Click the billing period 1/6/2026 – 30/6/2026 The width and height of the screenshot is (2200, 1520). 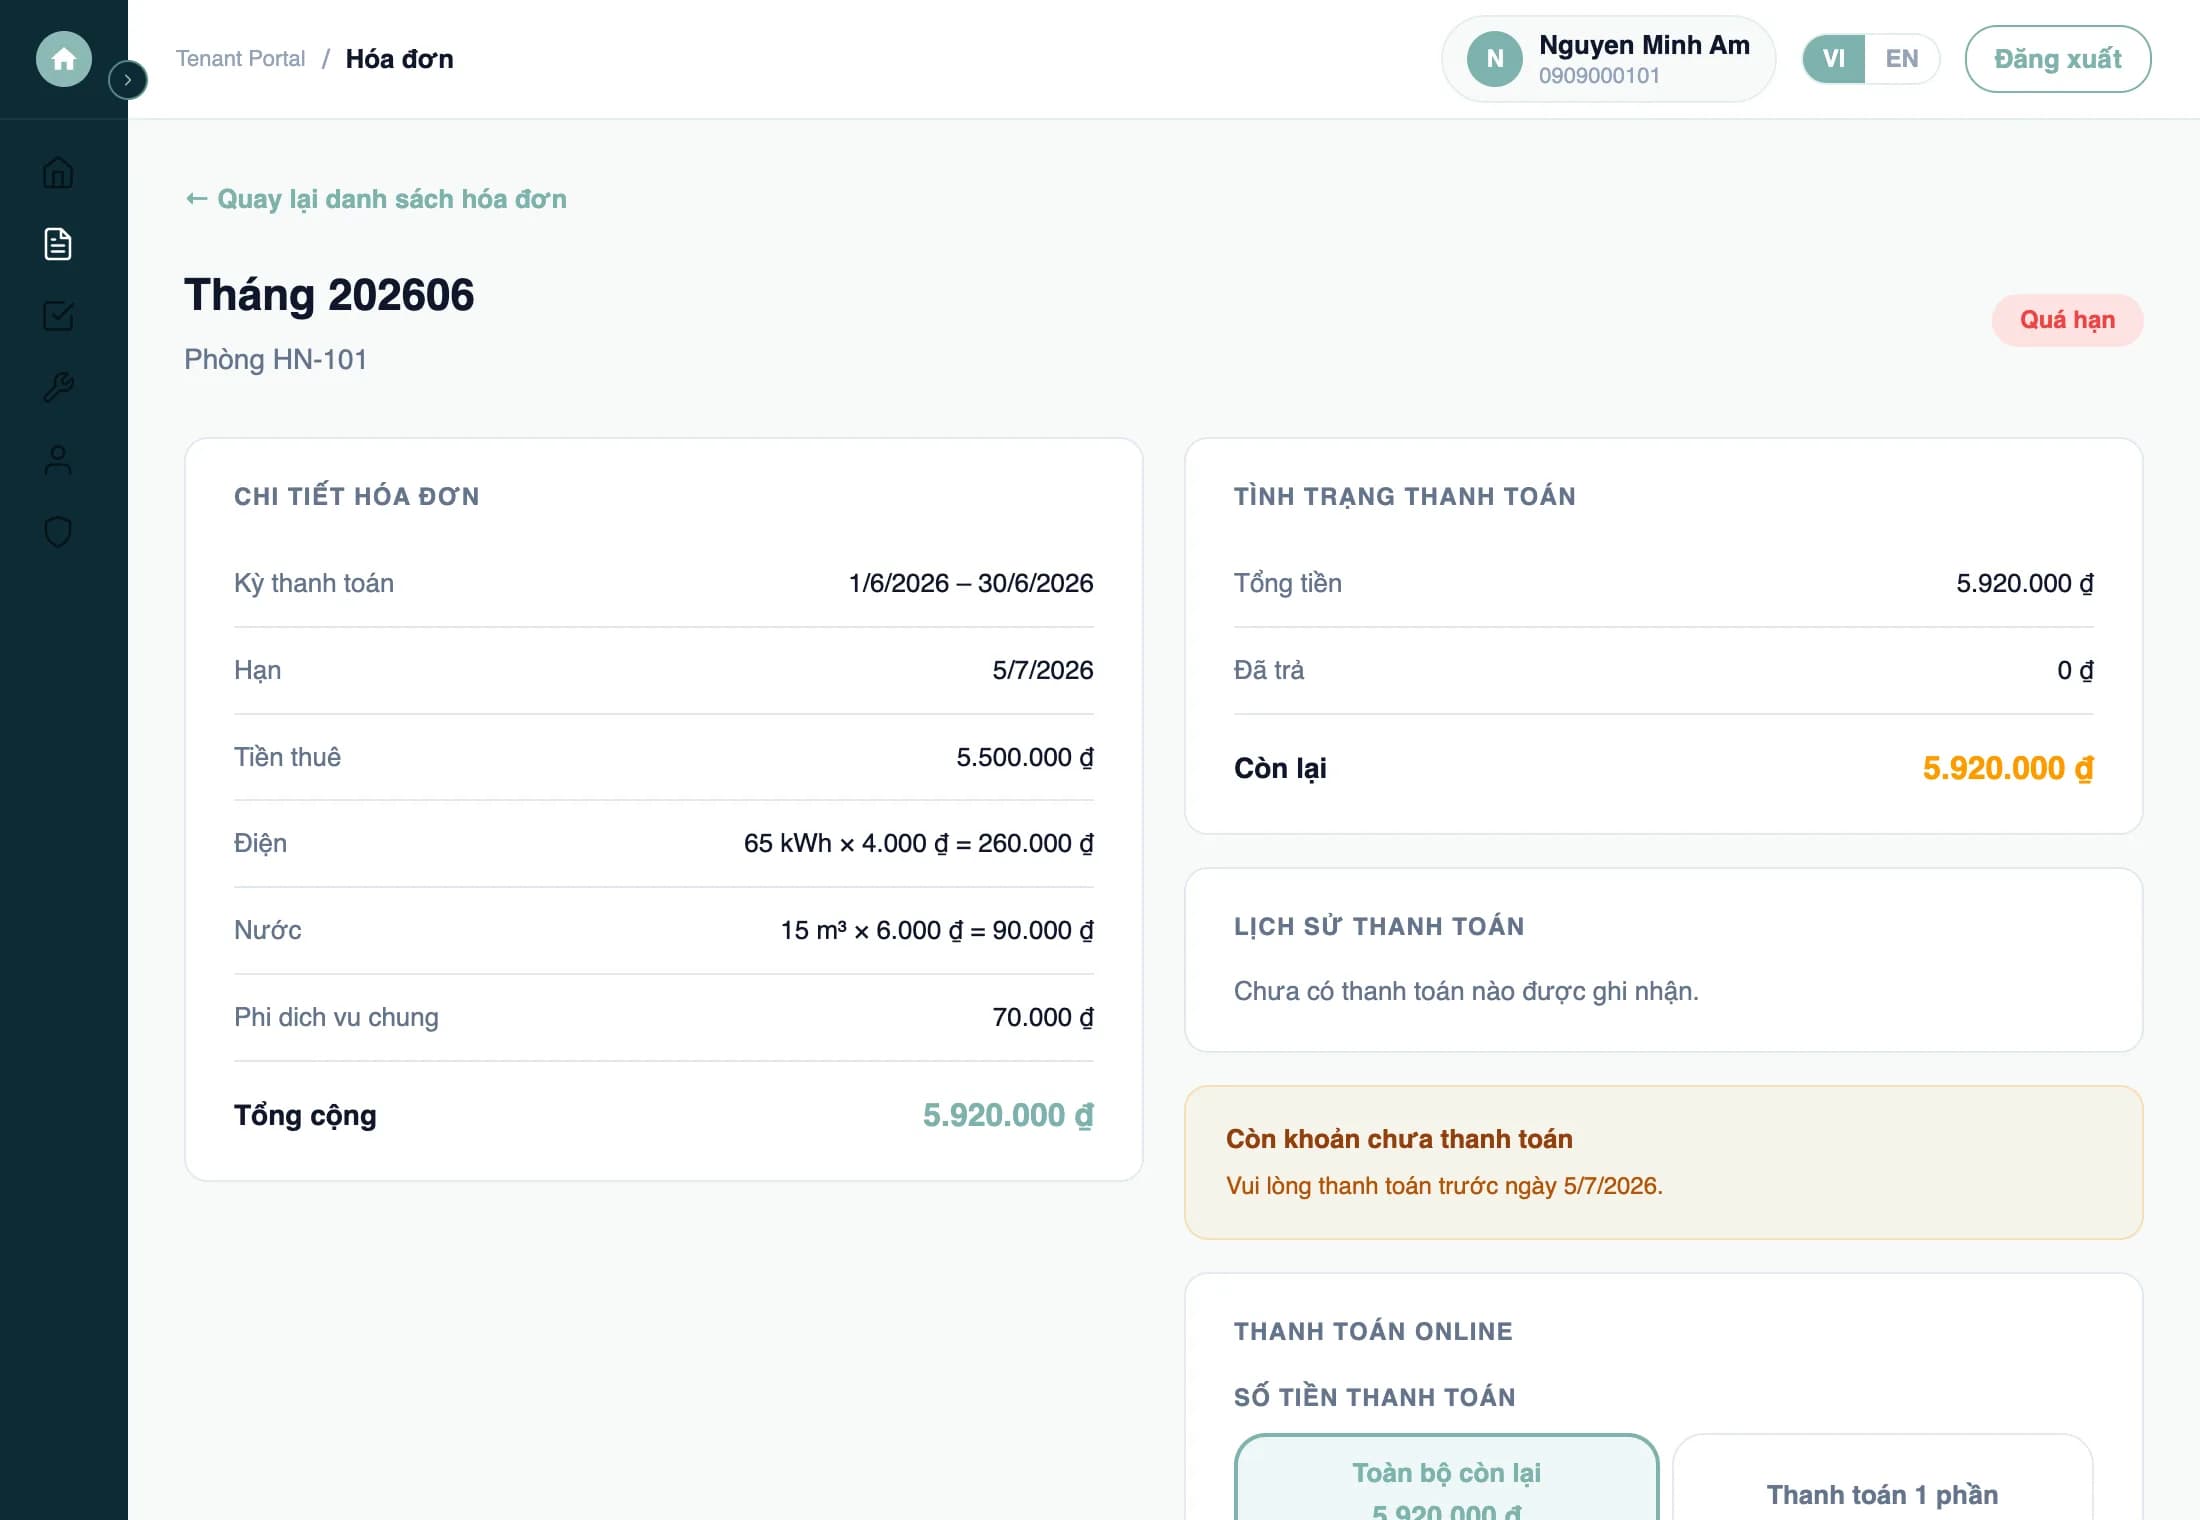click(x=971, y=583)
